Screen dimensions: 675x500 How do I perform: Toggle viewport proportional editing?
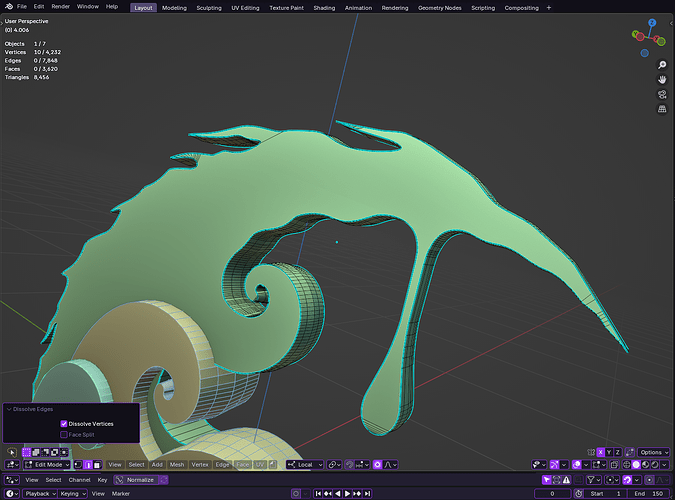click(x=378, y=465)
